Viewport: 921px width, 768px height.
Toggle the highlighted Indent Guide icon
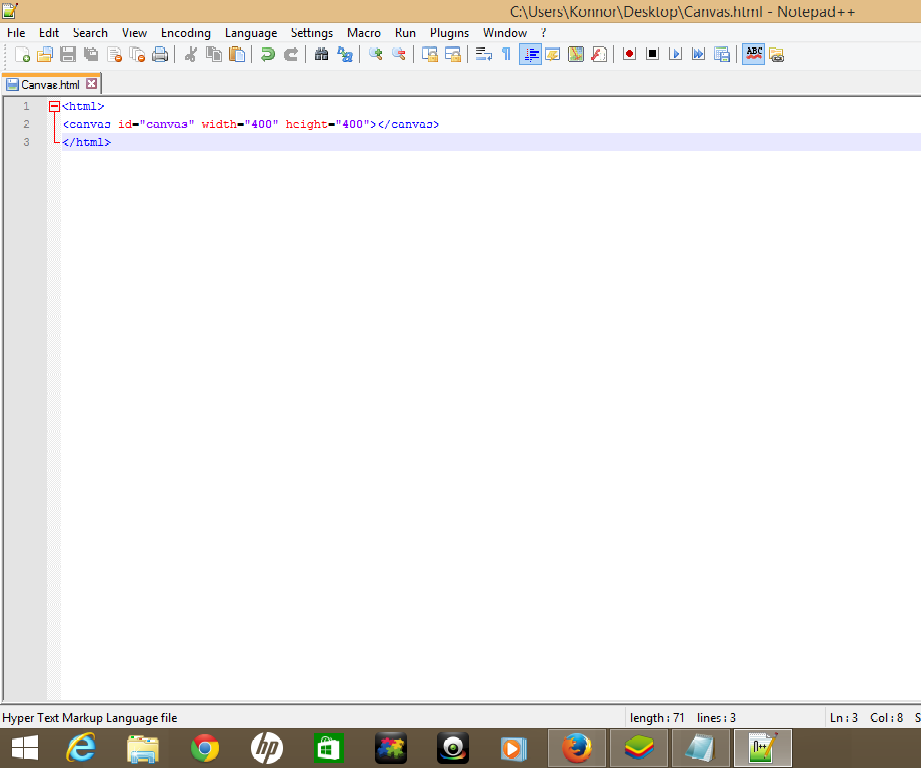pyautogui.click(x=530, y=55)
